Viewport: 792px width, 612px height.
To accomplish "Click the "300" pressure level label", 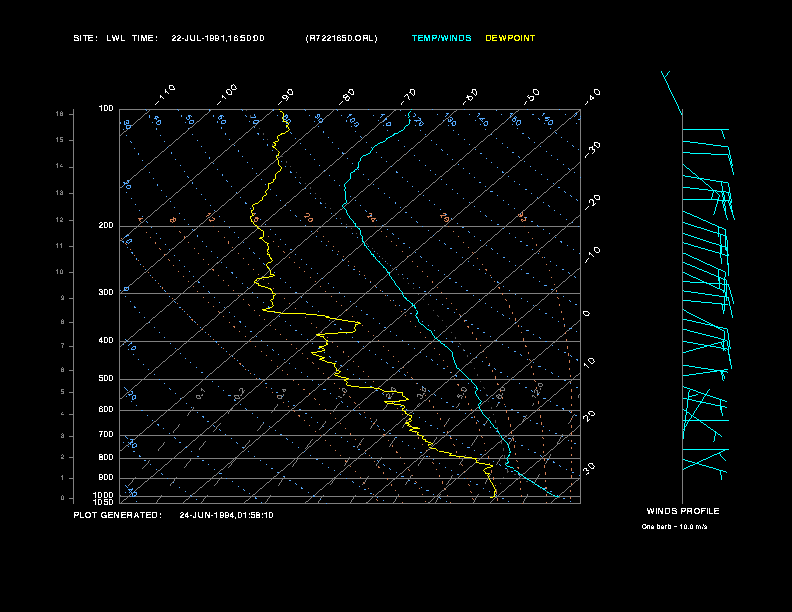I will pyautogui.click(x=106, y=292).
